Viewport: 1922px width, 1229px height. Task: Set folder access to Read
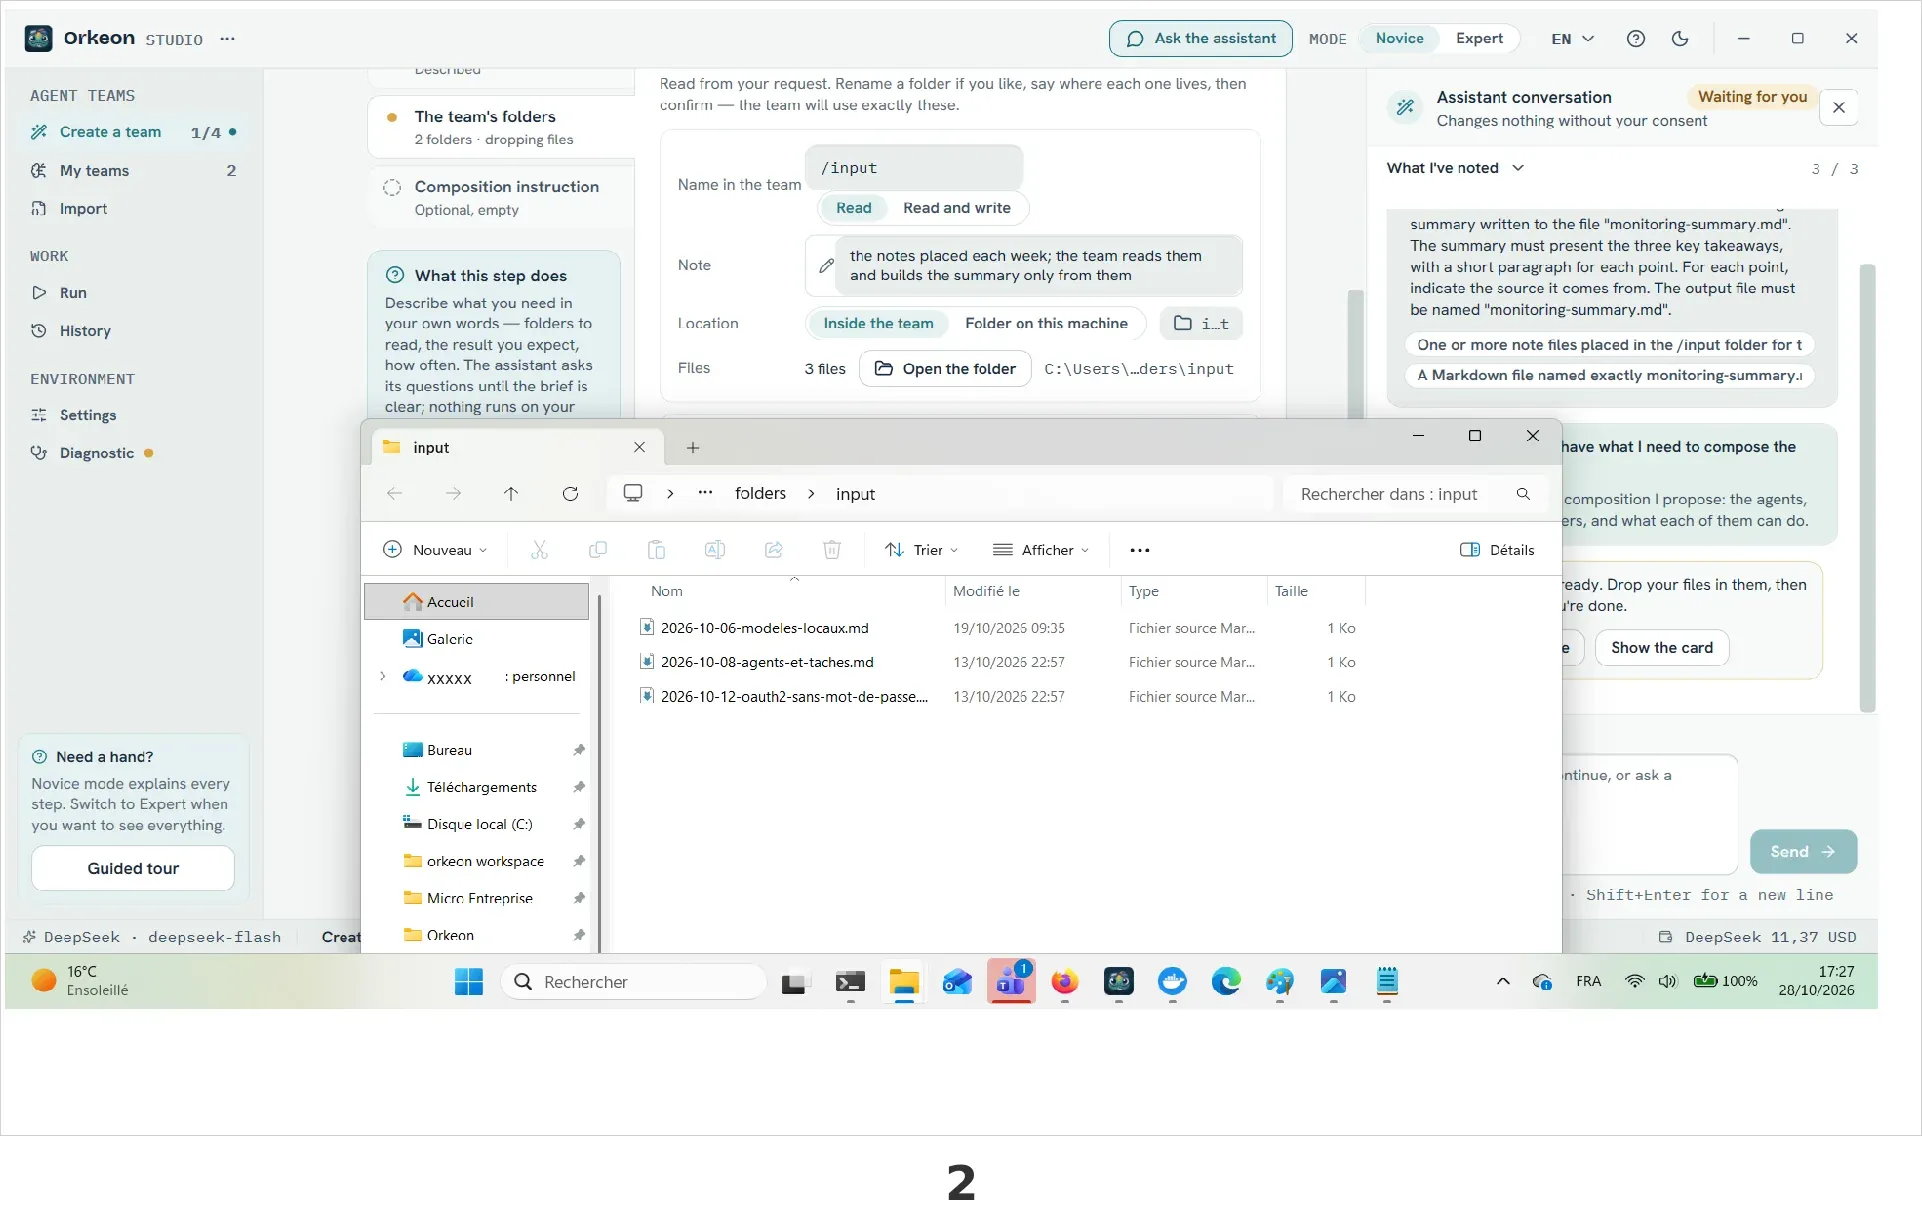854,208
